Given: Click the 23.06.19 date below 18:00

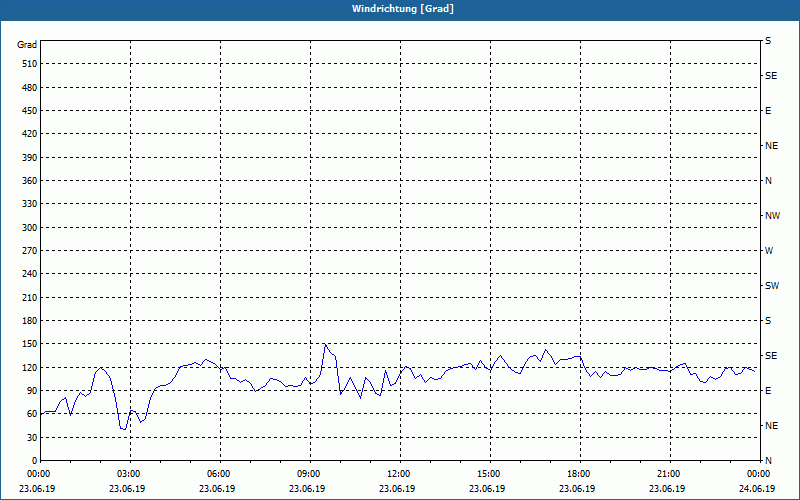Looking at the screenshot, I should point(577,489).
